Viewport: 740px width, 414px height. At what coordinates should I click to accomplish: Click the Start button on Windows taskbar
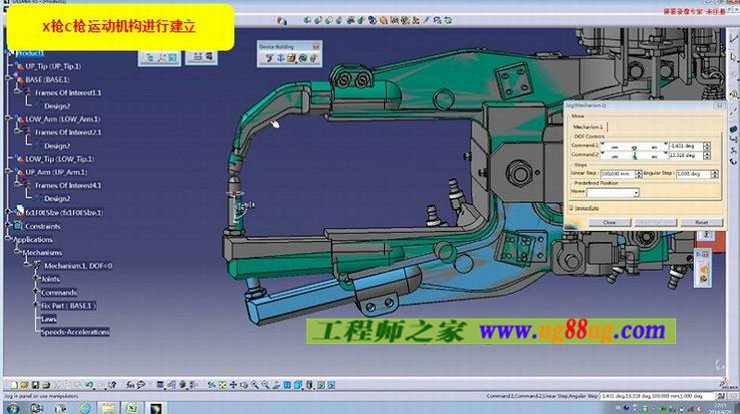tap(12, 407)
